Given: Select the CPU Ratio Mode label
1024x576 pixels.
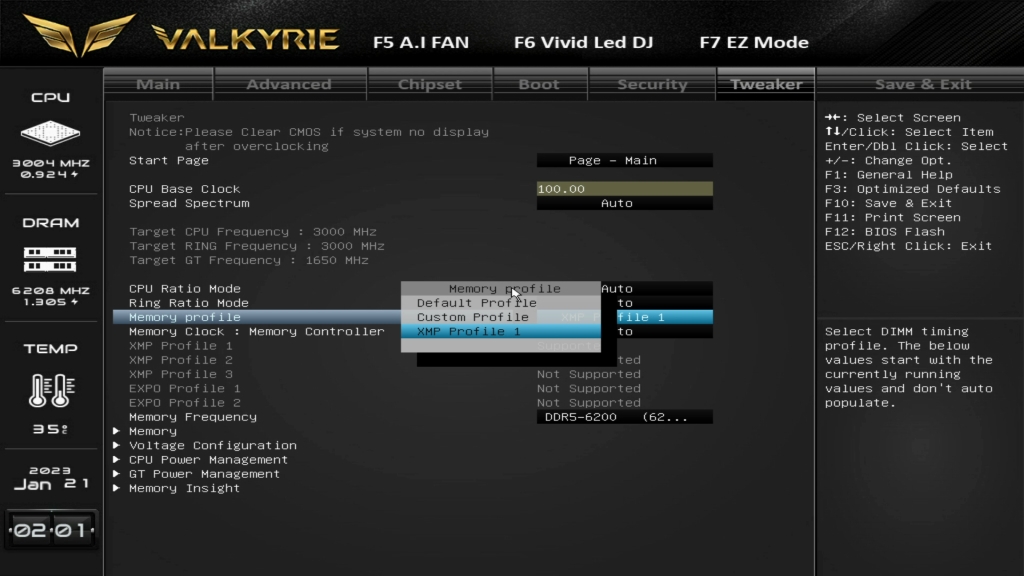Looking at the screenshot, I should (x=185, y=289).
